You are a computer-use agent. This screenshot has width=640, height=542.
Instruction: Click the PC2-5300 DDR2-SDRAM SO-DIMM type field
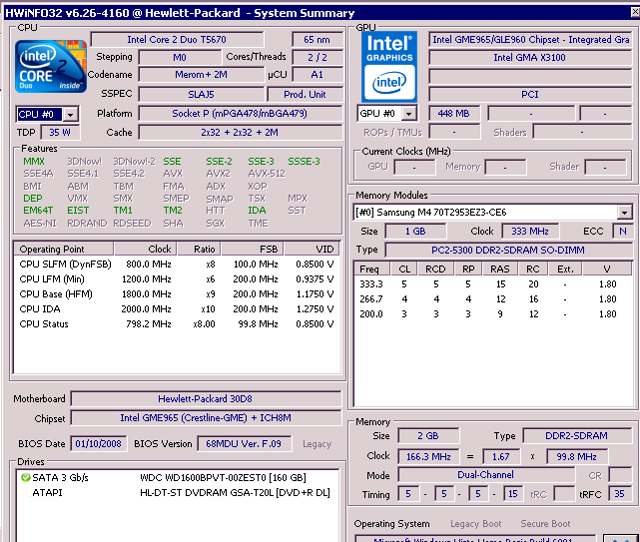click(509, 250)
